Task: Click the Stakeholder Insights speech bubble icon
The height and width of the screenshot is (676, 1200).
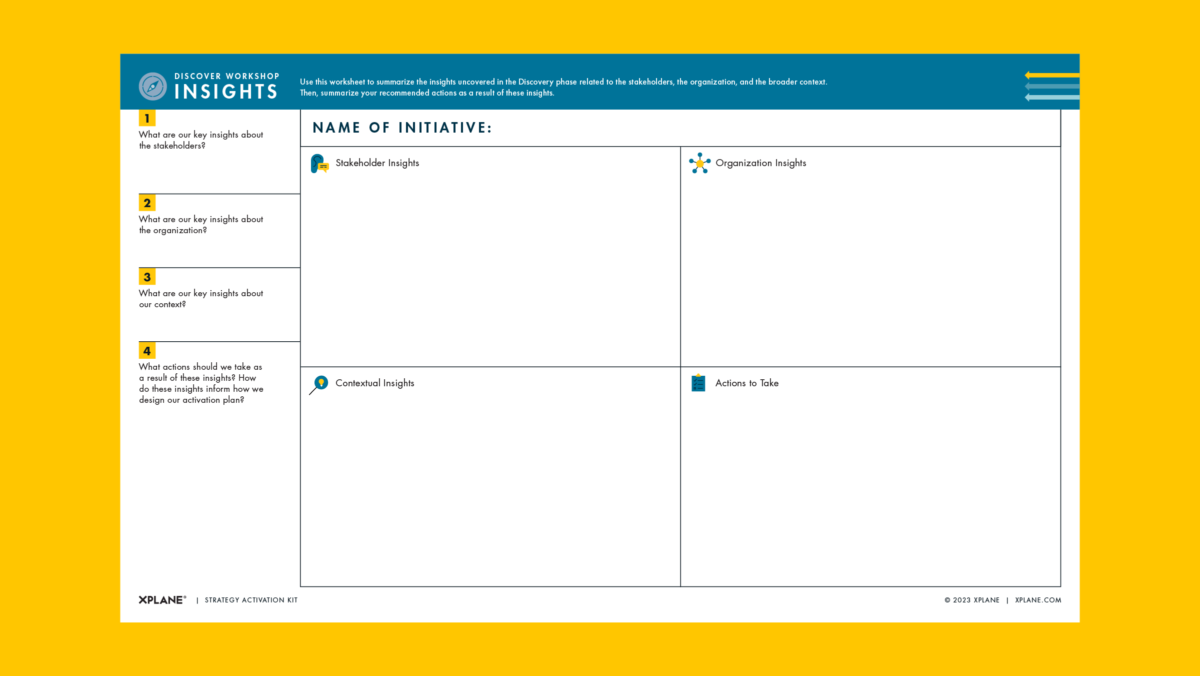Action: tap(320, 164)
